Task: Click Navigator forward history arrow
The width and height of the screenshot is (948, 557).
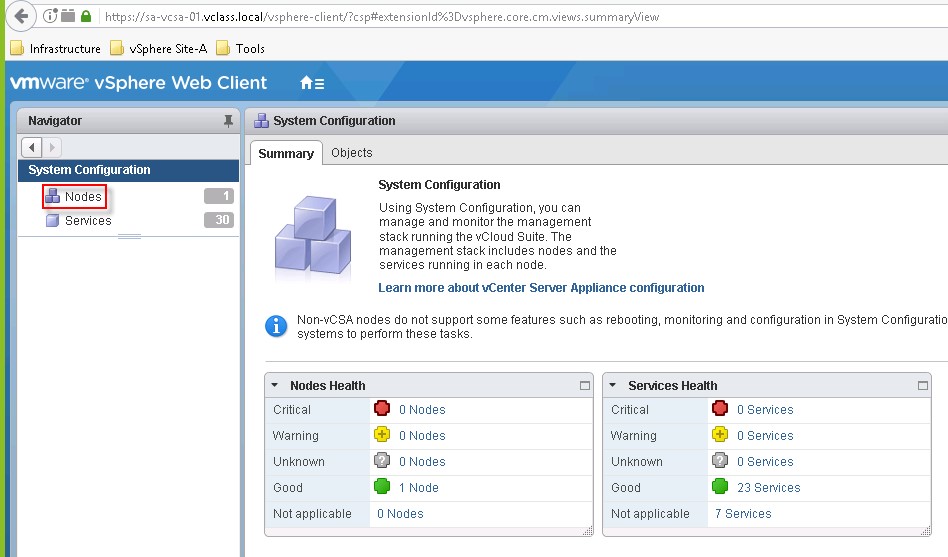Action: 52,147
